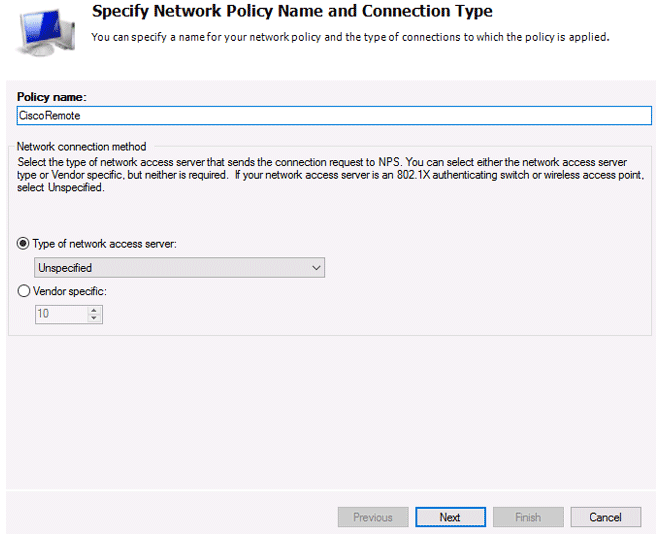Select the Vendor specific radio button
The height and width of the screenshot is (543, 664).
tap(24, 291)
